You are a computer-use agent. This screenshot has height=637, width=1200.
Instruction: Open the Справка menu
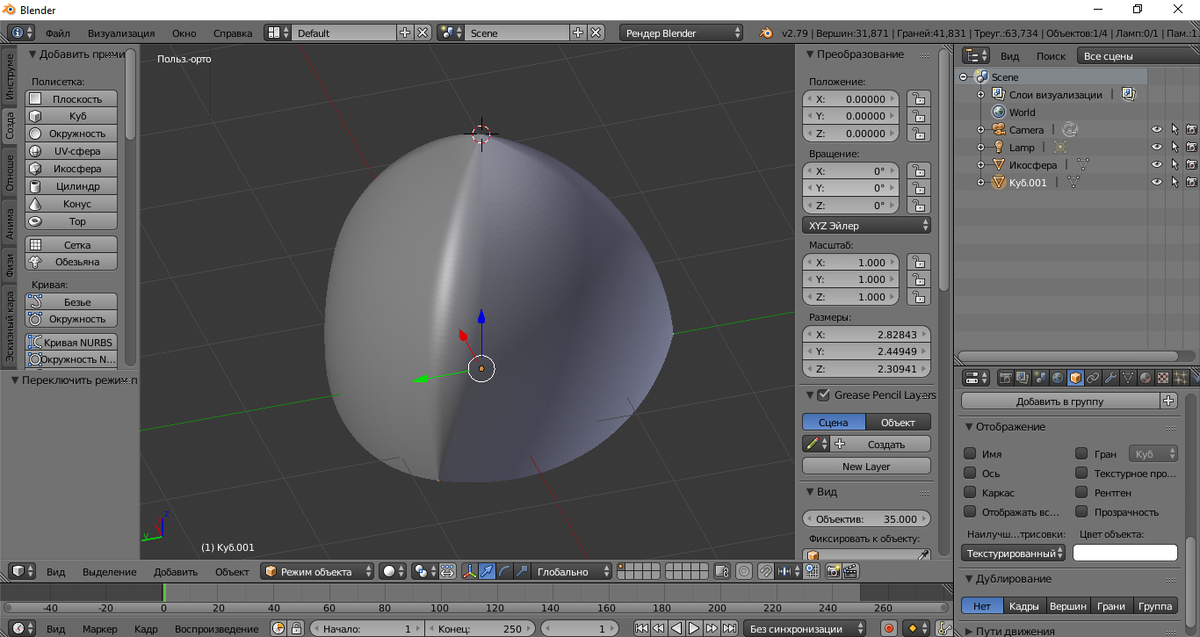(x=233, y=33)
